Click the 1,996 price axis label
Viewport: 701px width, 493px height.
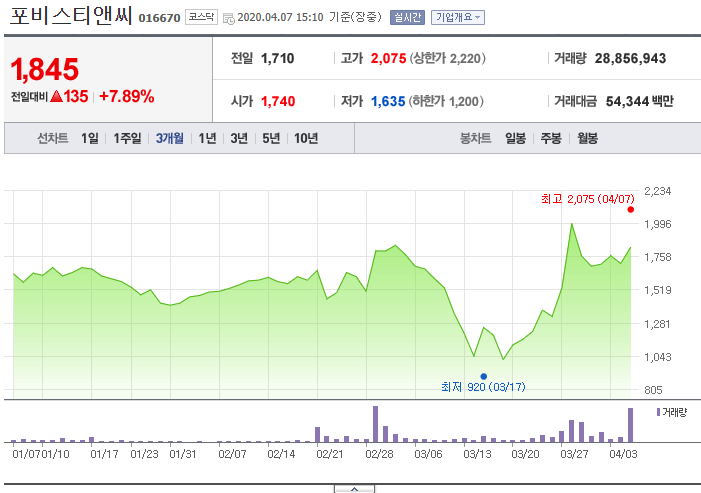[658, 224]
